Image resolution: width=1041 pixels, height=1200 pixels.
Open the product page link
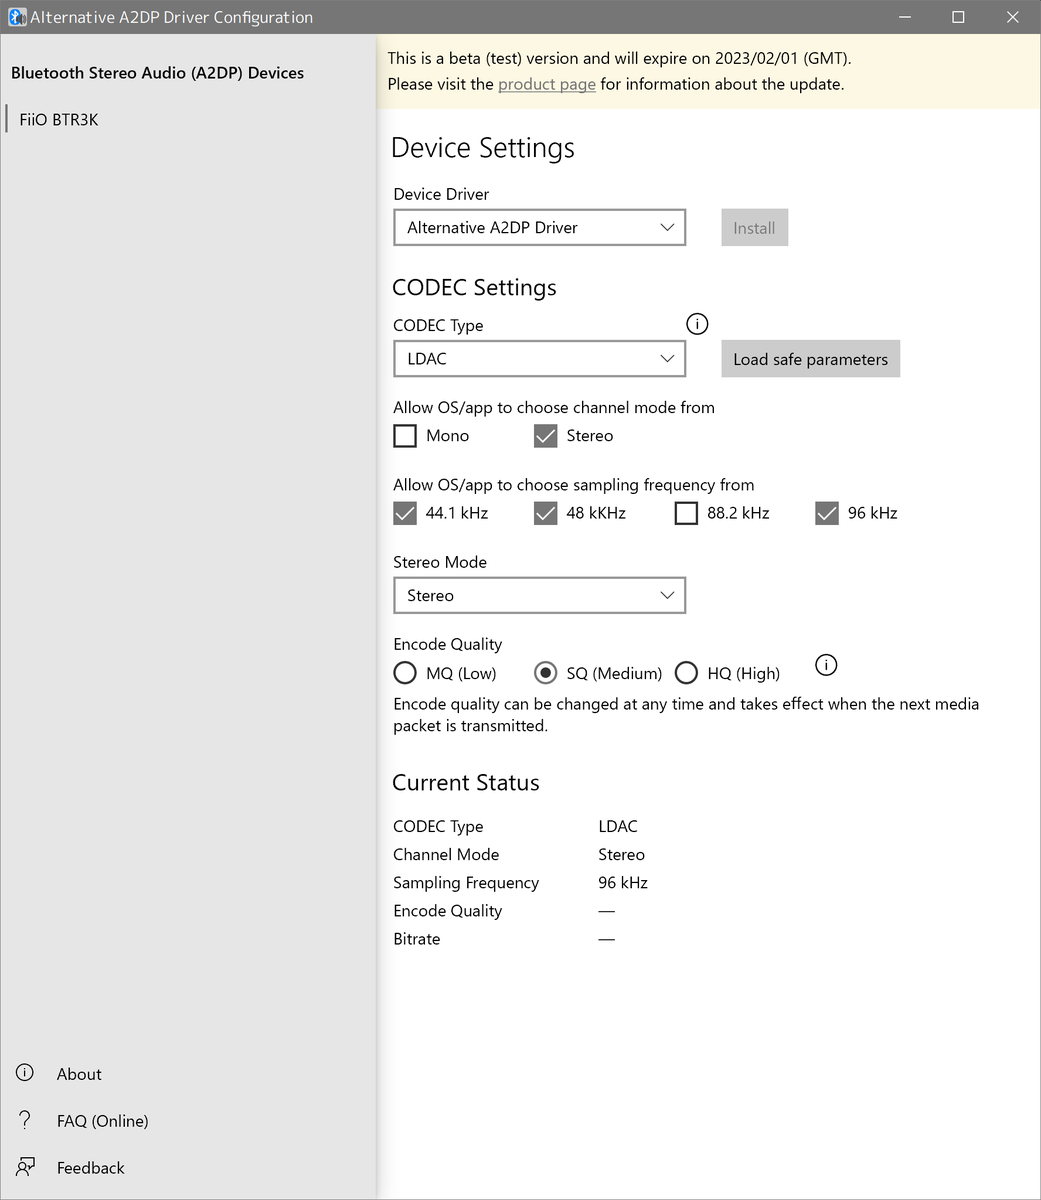(x=546, y=84)
